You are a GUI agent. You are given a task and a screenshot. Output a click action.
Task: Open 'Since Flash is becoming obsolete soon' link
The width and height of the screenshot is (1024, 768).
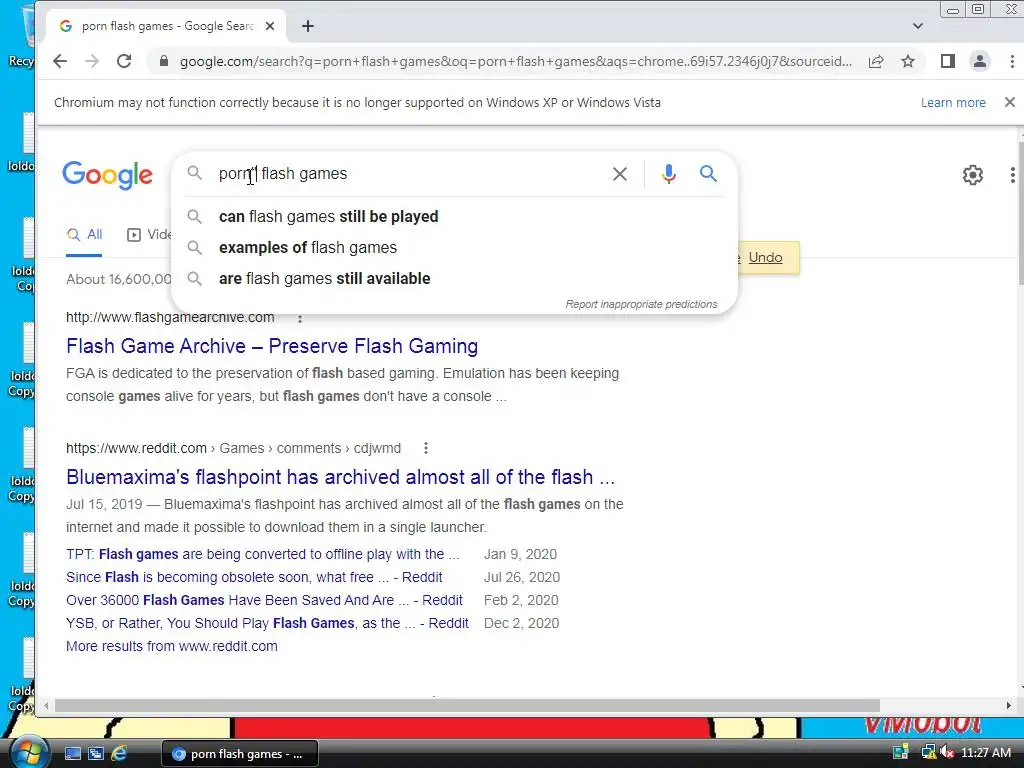point(254,577)
